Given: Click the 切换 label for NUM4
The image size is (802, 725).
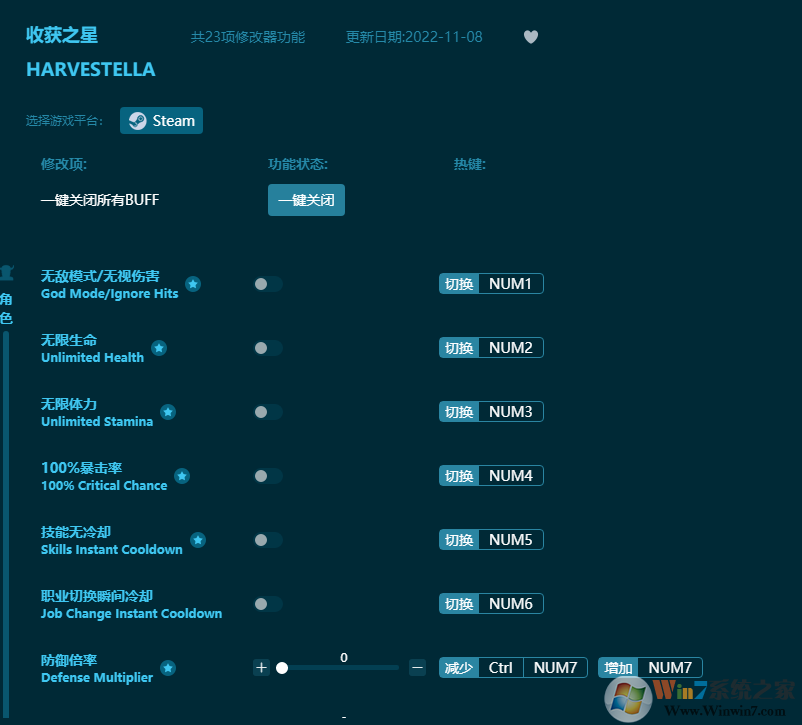Looking at the screenshot, I should pyautogui.click(x=459, y=475).
